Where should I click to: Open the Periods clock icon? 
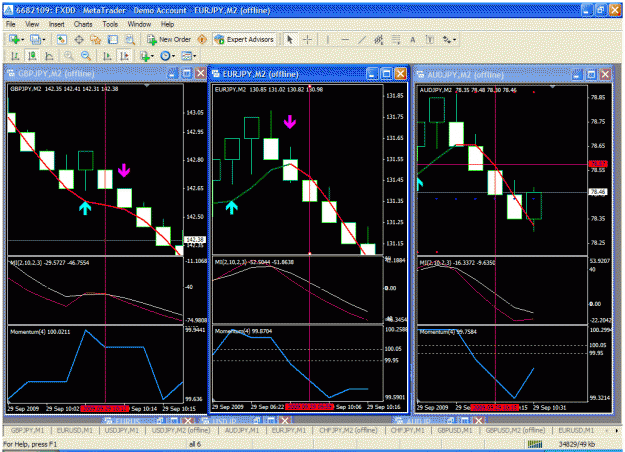(165, 56)
